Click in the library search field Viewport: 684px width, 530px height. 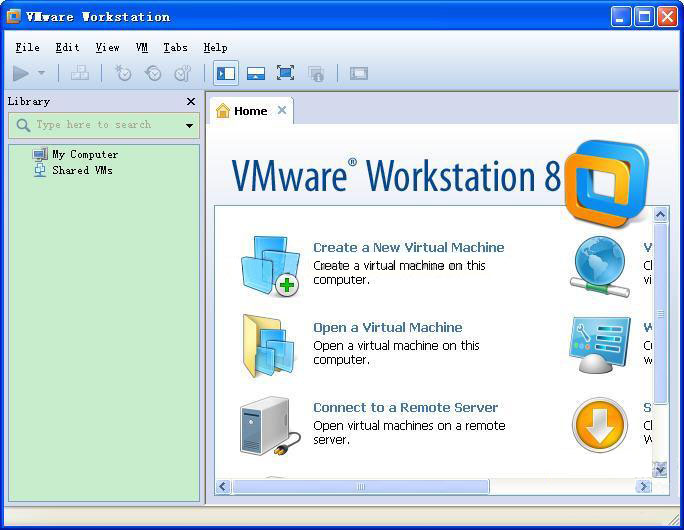(x=100, y=125)
